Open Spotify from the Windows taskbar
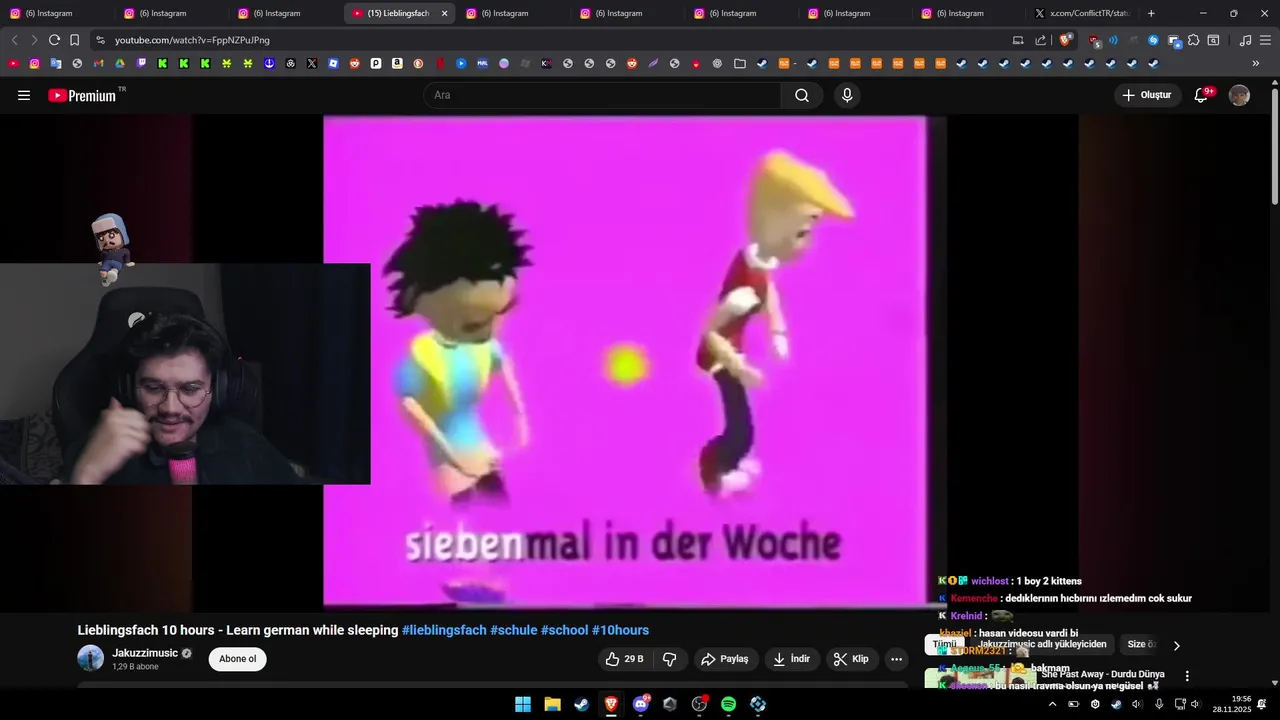The width and height of the screenshot is (1280, 720). [x=728, y=704]
